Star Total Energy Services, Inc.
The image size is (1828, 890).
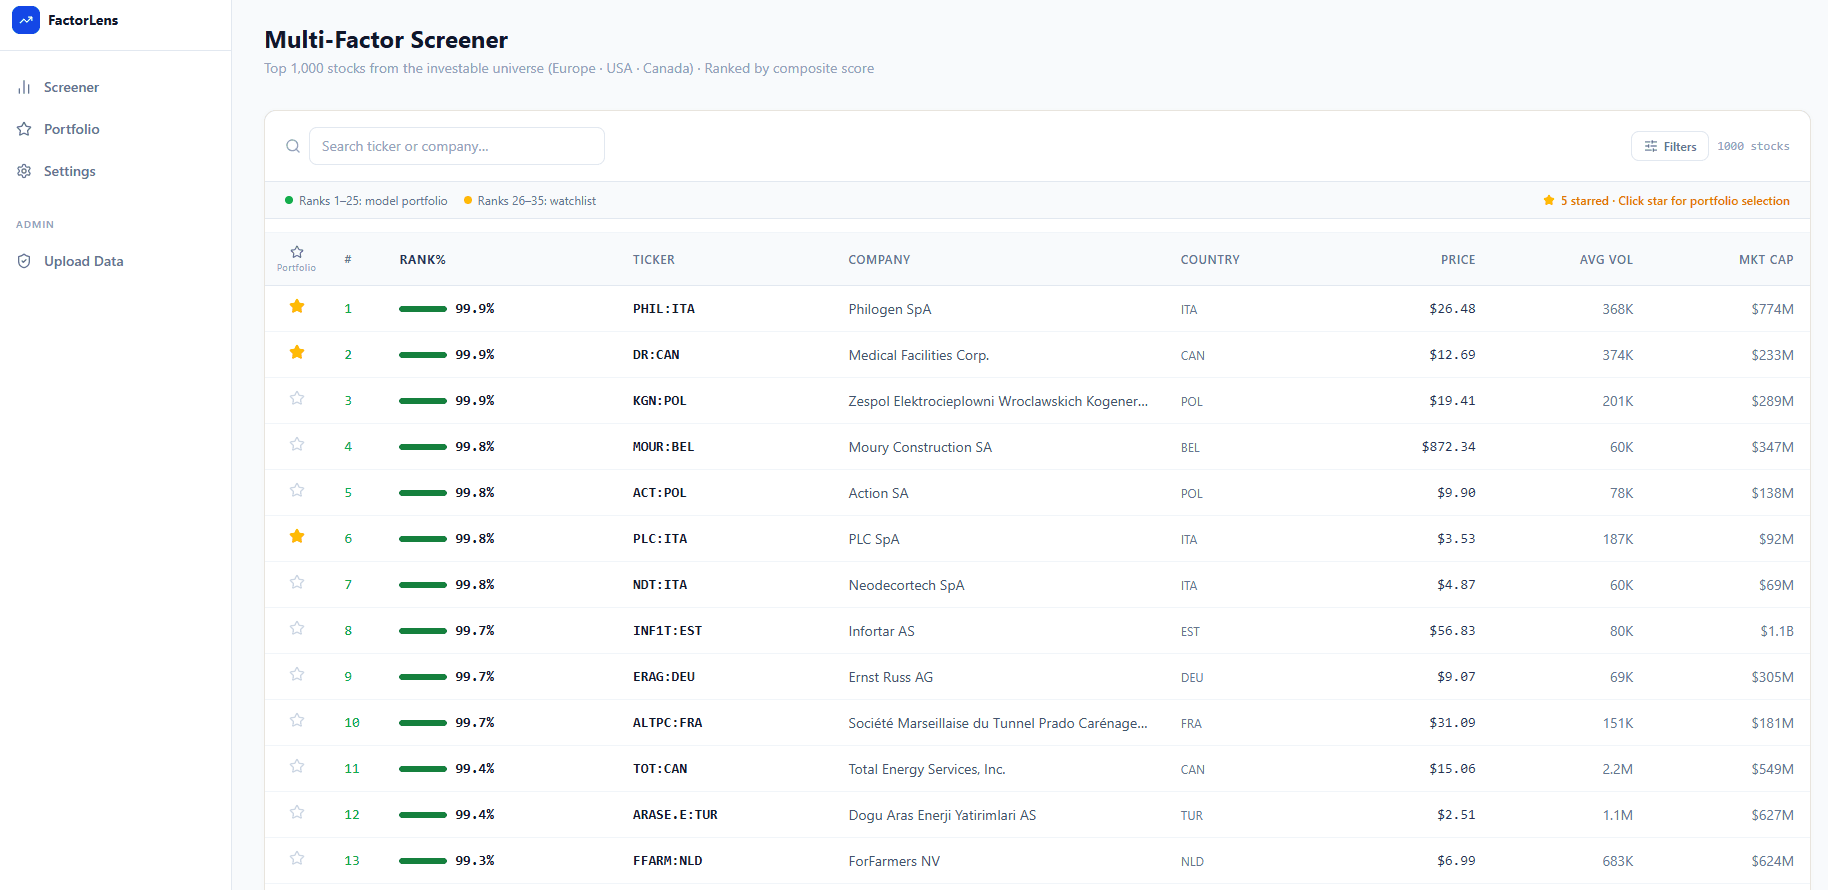(297, 767)
